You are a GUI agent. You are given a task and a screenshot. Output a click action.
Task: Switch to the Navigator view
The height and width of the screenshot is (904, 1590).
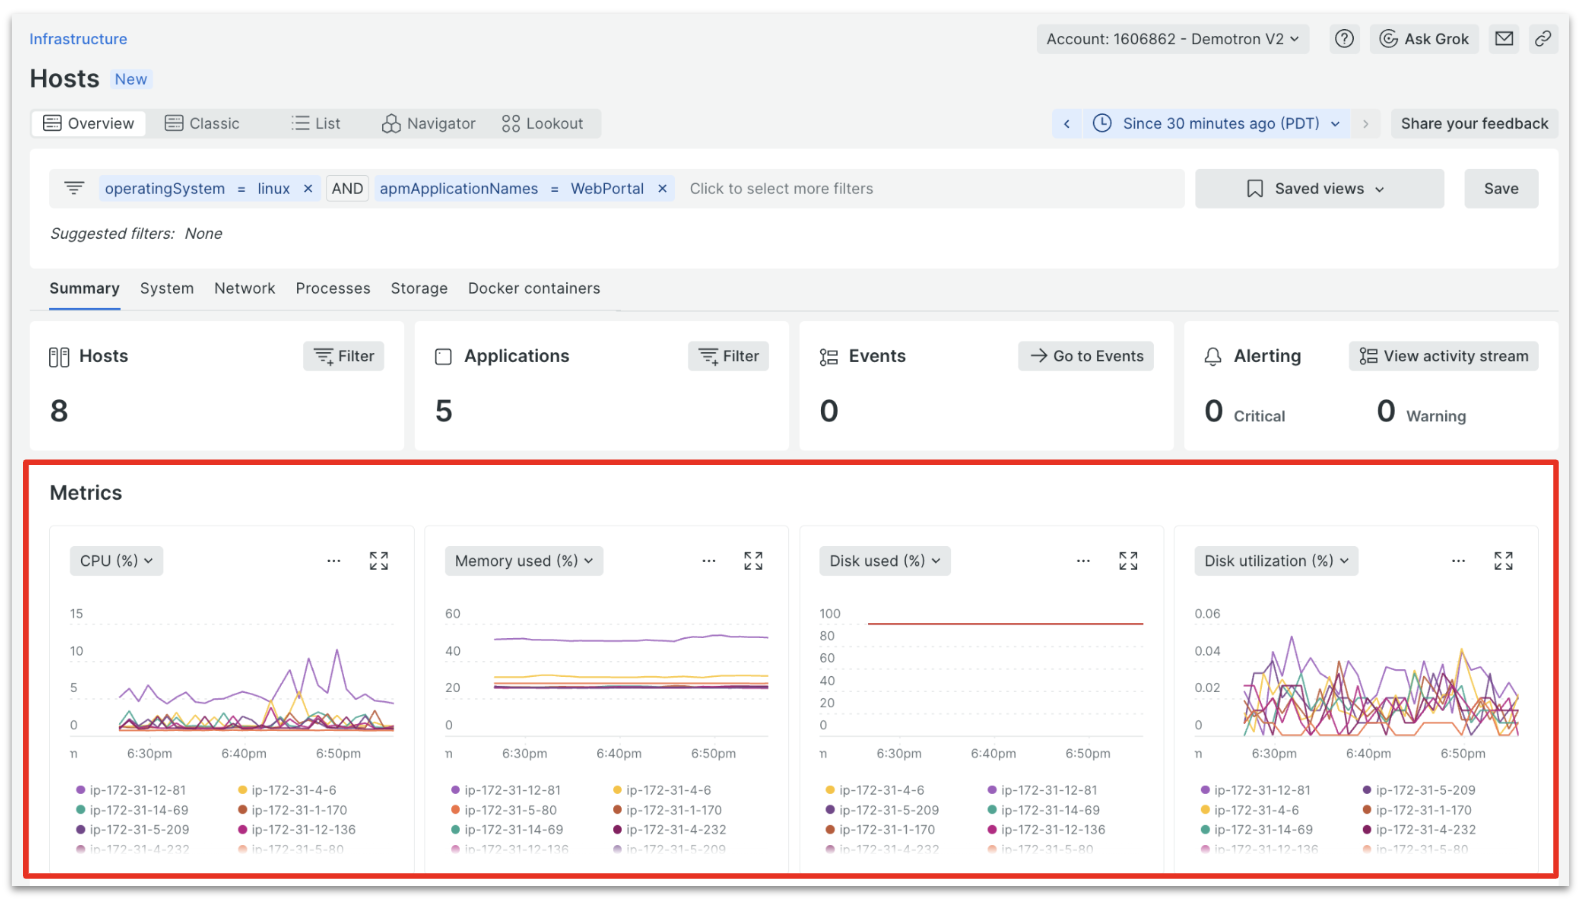428,124
